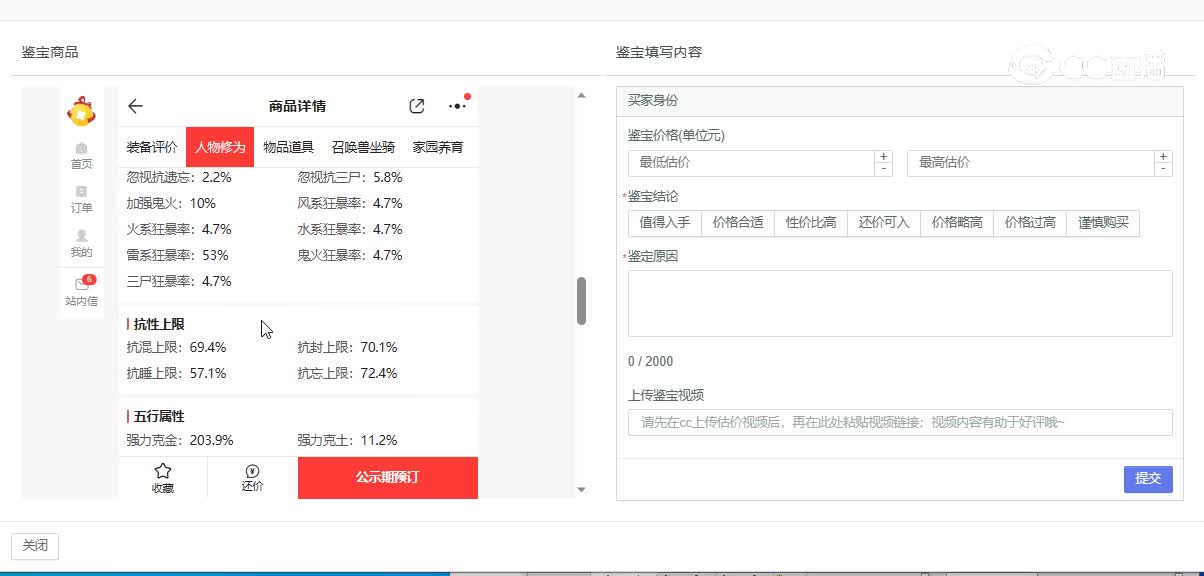Increment 最低估价 using the plus stepper
The image size is (1204, 576).
[884, 156]
